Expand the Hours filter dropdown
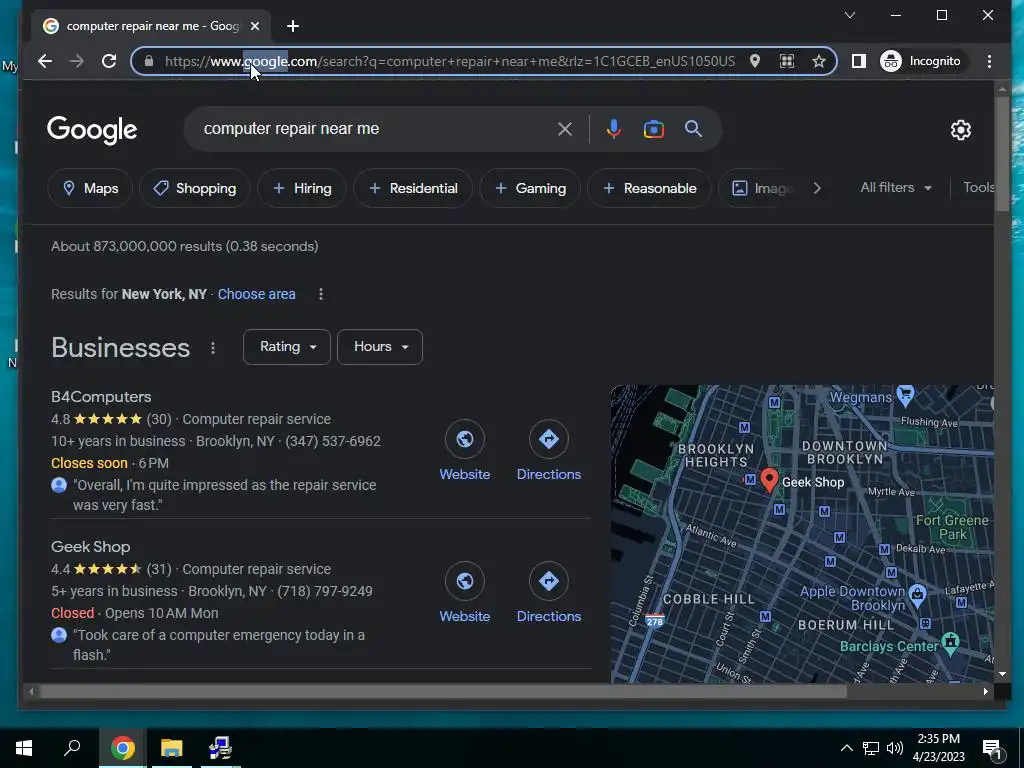 click(x=379, y=347)
